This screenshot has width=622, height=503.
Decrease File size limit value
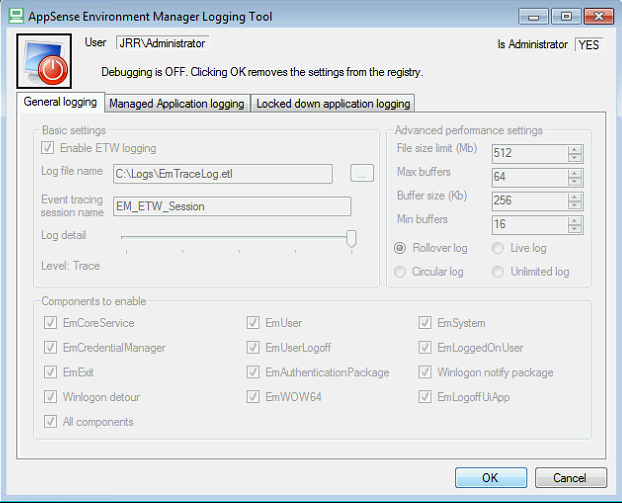click(574, 158)
